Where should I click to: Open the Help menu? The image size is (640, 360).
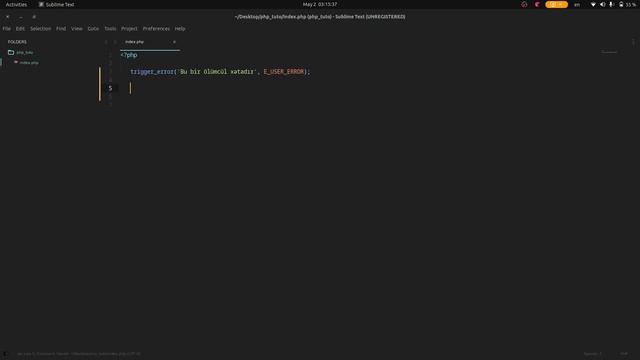click(x=180, y=29)
